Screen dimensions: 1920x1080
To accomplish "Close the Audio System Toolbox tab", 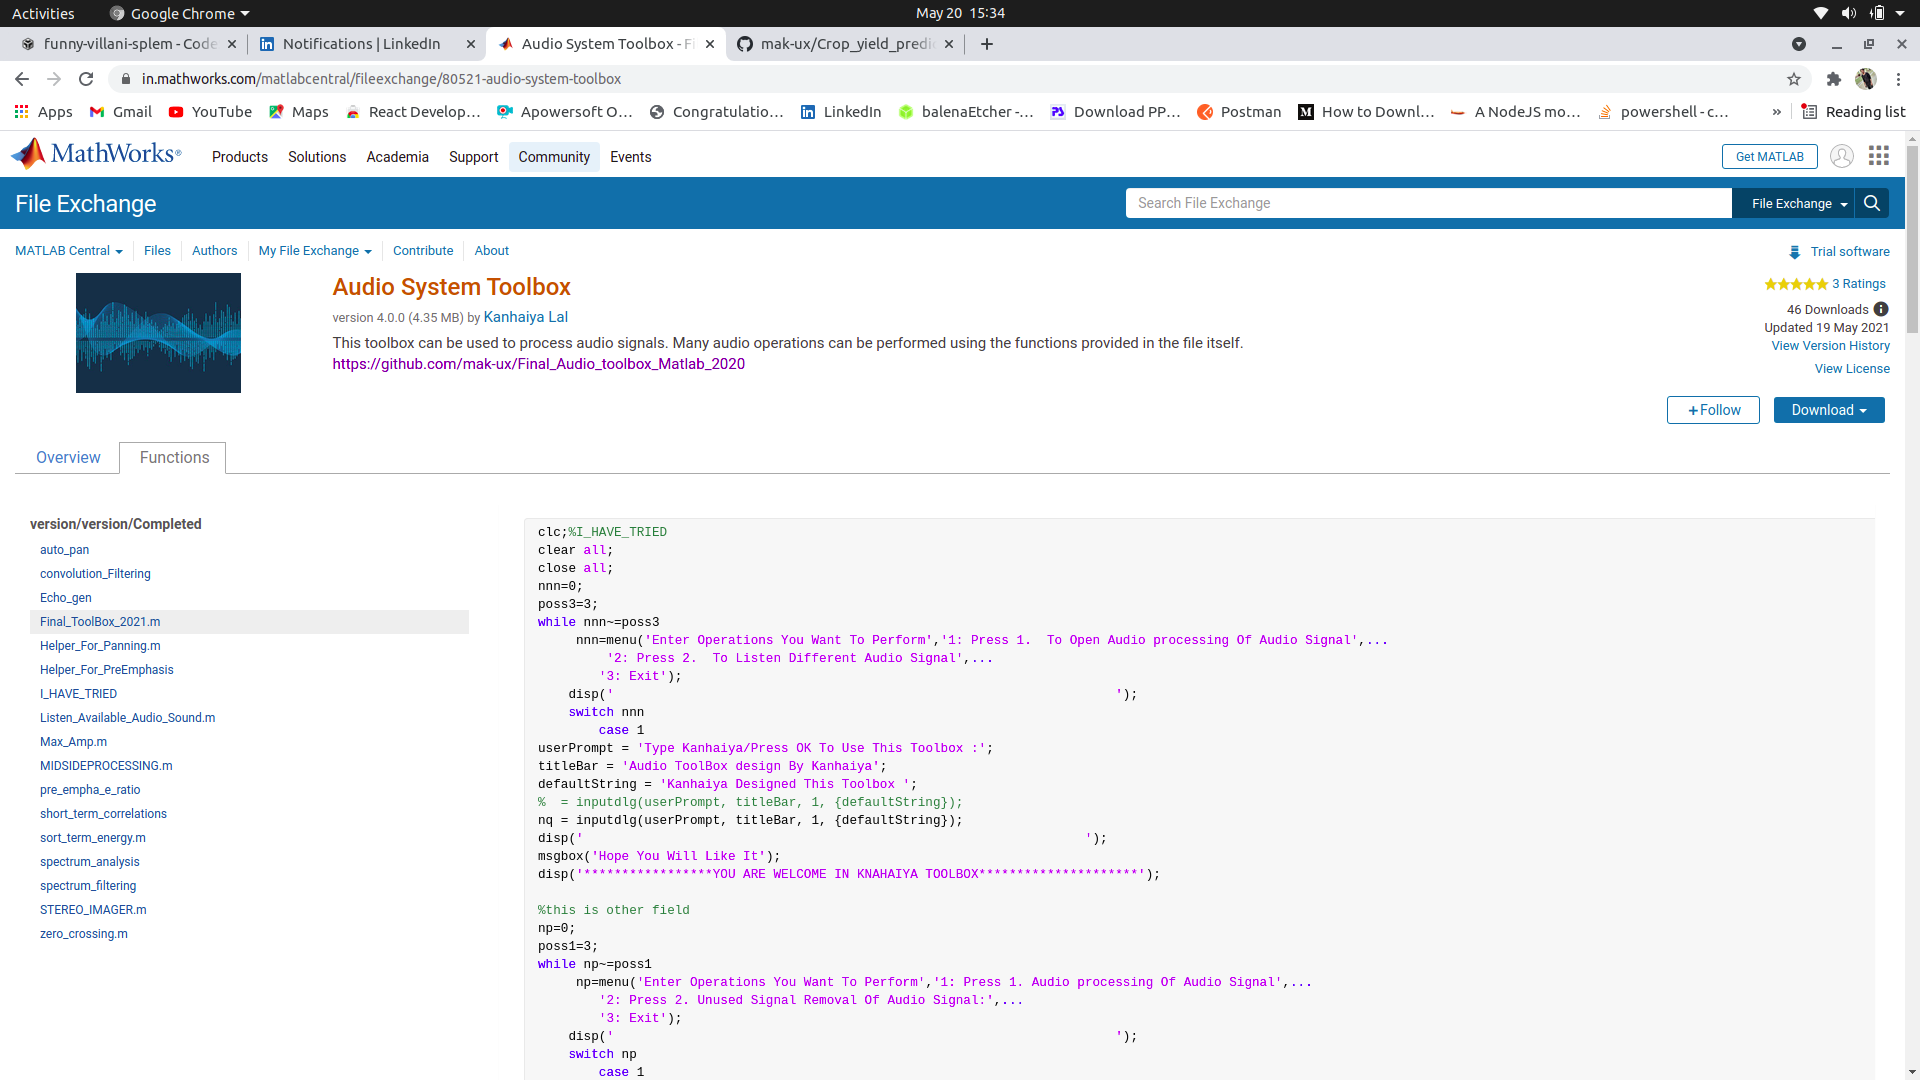I will pyautogui.click(x=710, y=44).
